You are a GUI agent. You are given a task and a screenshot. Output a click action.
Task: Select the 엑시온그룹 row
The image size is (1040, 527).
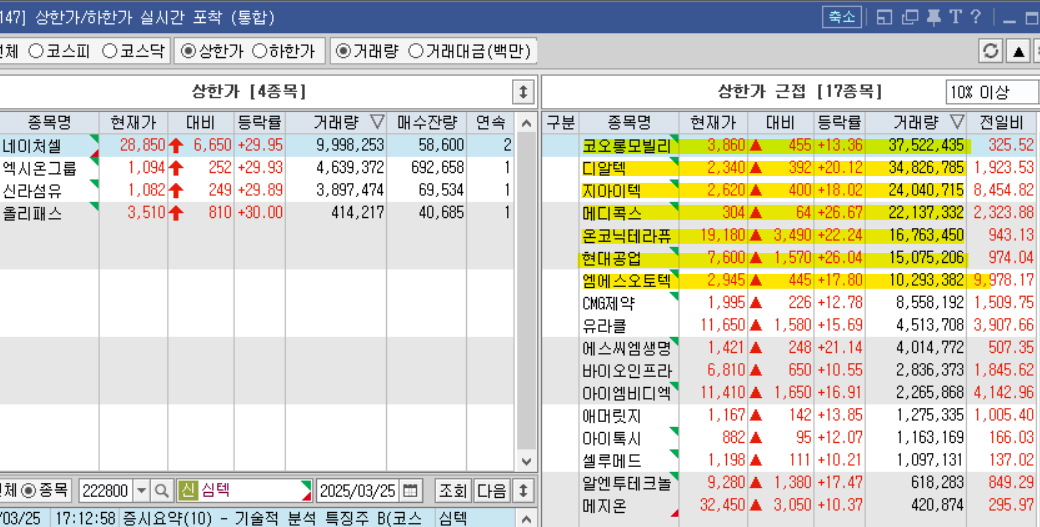point(257,168)
